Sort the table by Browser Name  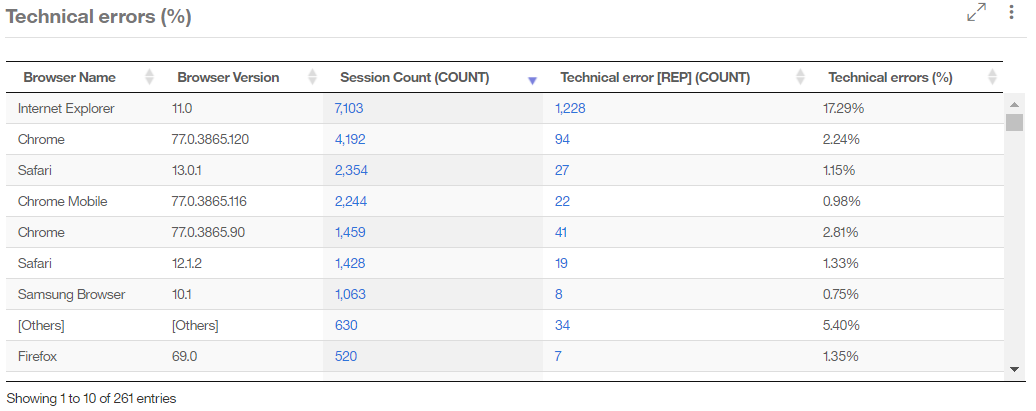pyautogui.click(x=150, y=77)
